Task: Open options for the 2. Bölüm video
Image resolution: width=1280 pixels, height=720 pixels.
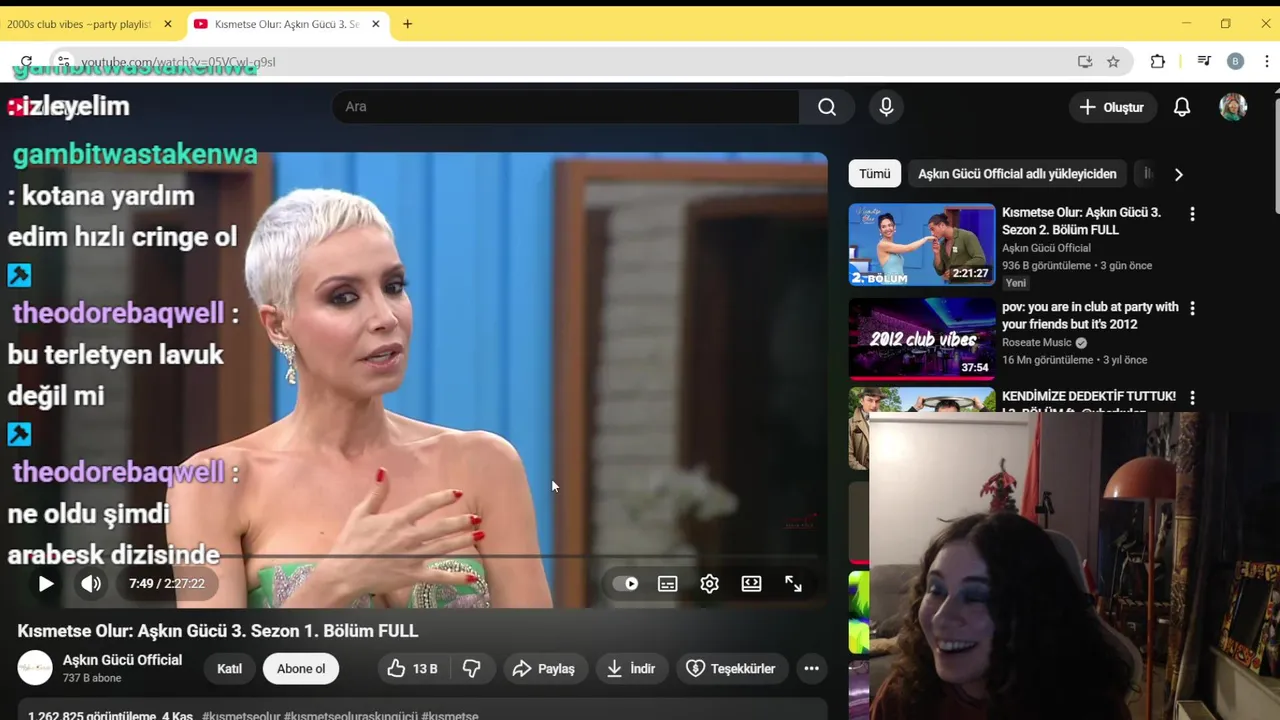Action: pos(1192,214)
